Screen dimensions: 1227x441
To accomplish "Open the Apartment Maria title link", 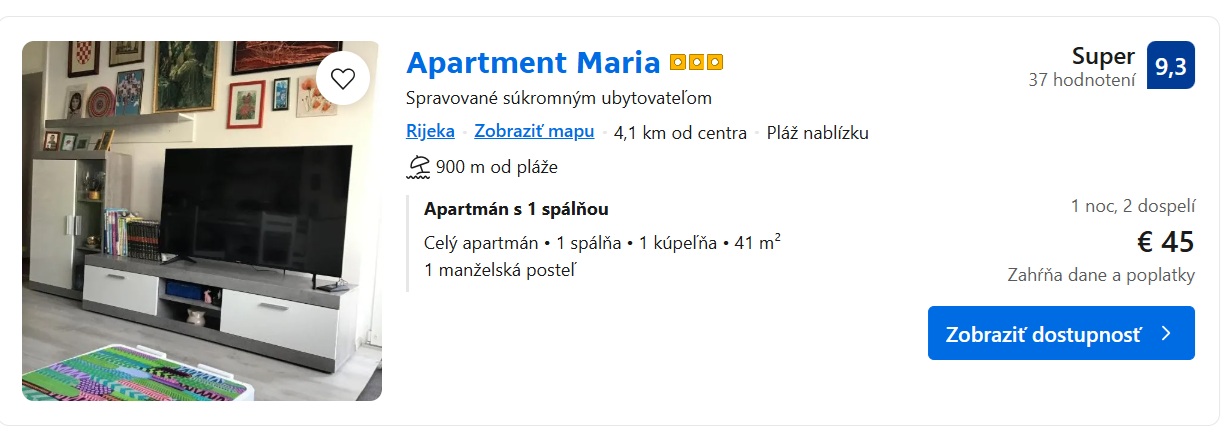I will click(x=533, y=63).
